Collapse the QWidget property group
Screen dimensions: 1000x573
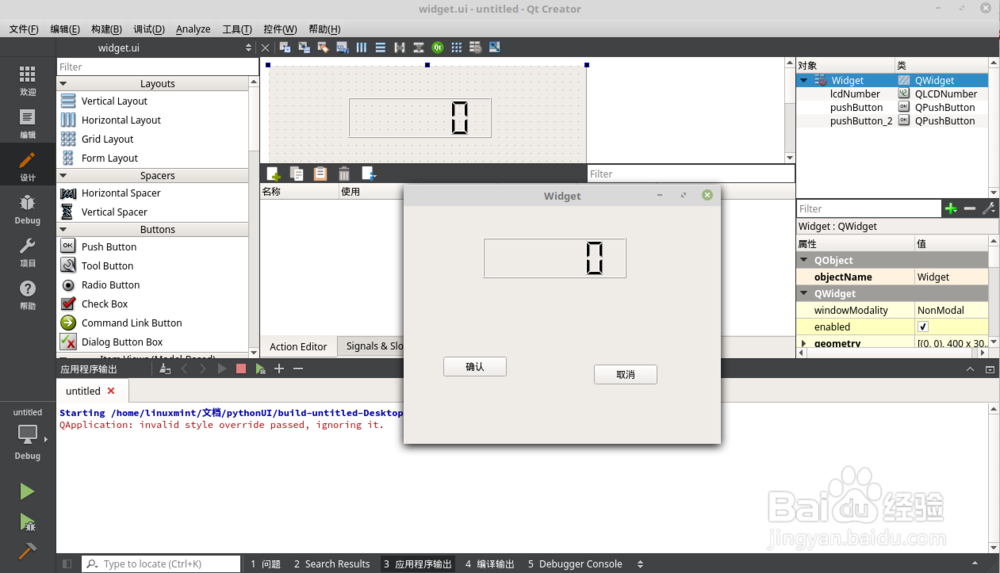[804, 294]
